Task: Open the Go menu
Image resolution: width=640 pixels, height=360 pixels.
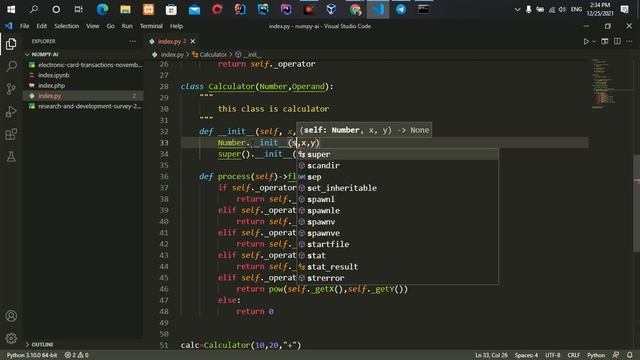Action: pos(111,26)
